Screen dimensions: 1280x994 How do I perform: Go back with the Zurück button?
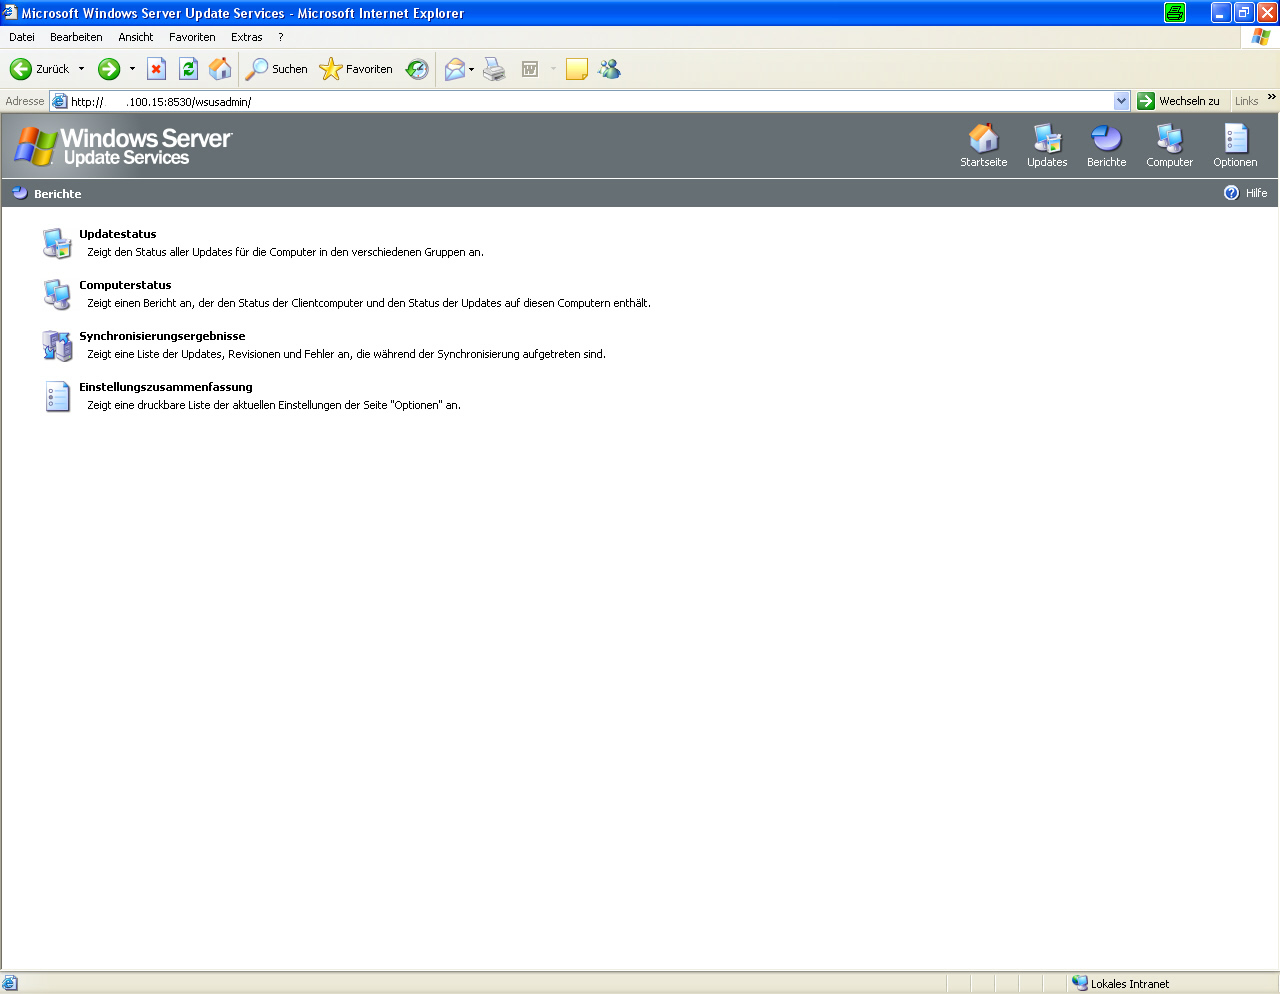40,69
